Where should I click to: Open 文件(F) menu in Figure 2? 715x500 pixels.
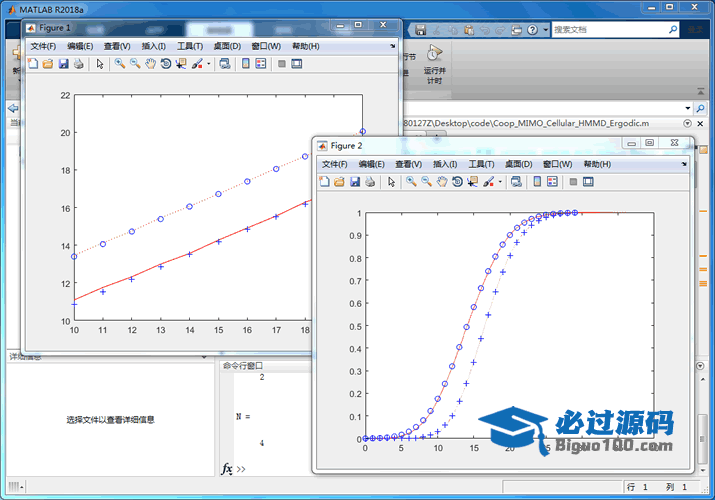(x=335, y=164)
